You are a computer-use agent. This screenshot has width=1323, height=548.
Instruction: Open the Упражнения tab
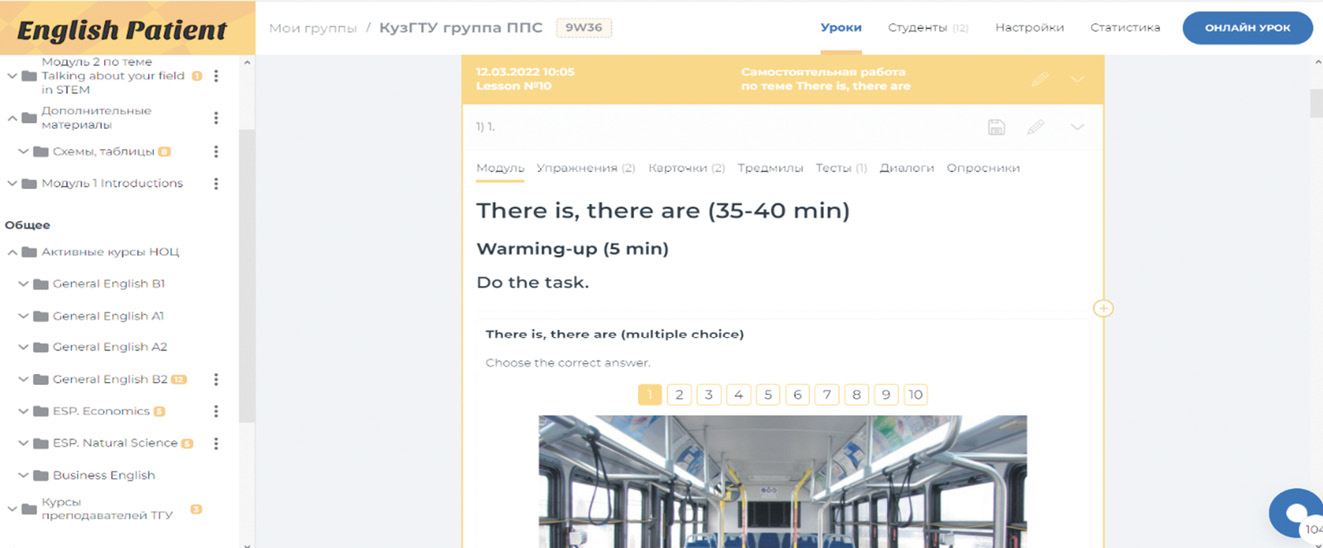585,168
